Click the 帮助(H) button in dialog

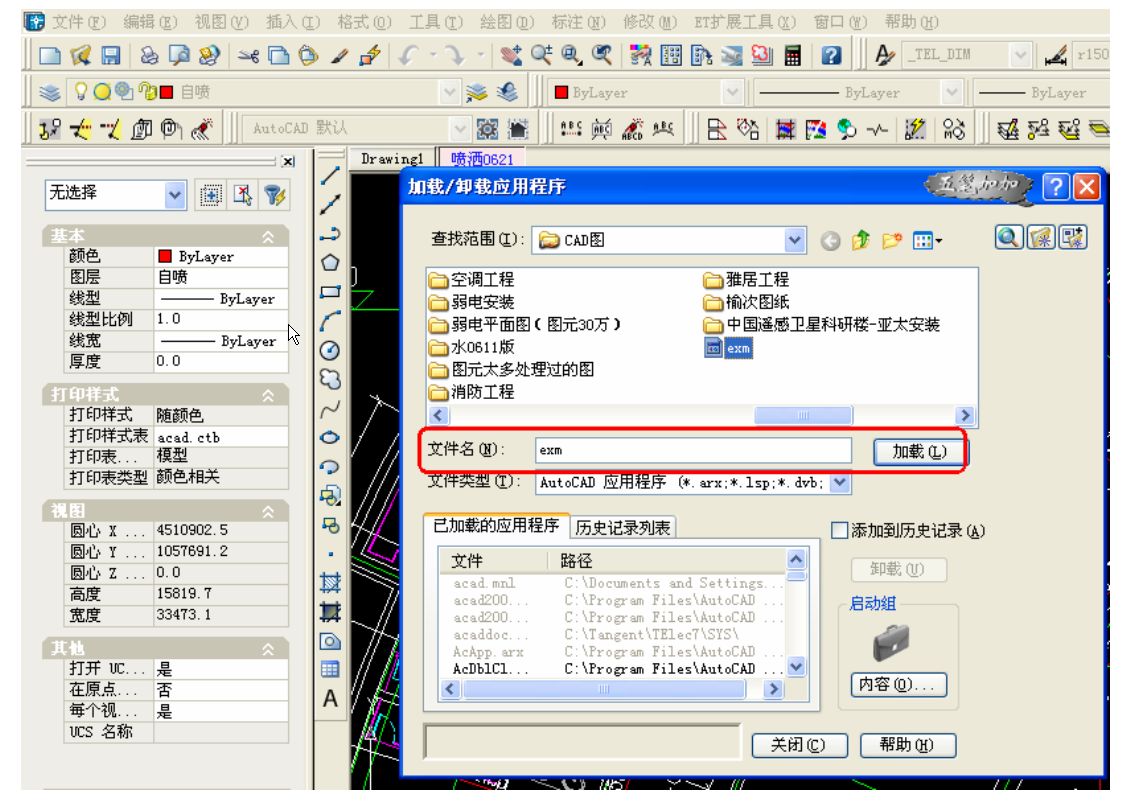(x=907, y=745)
